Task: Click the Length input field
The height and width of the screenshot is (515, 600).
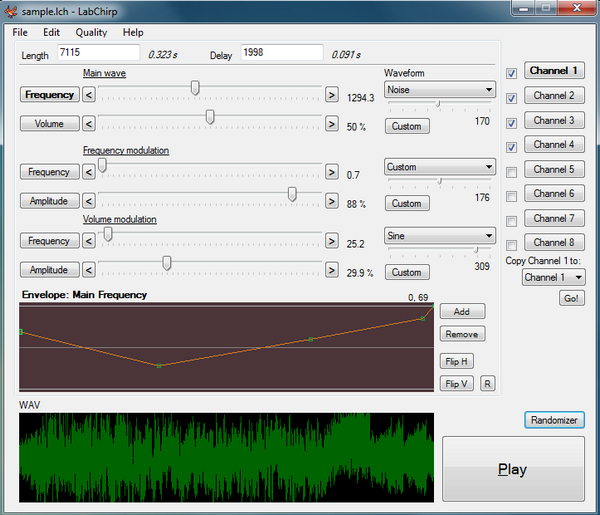Action: [99, 52]
